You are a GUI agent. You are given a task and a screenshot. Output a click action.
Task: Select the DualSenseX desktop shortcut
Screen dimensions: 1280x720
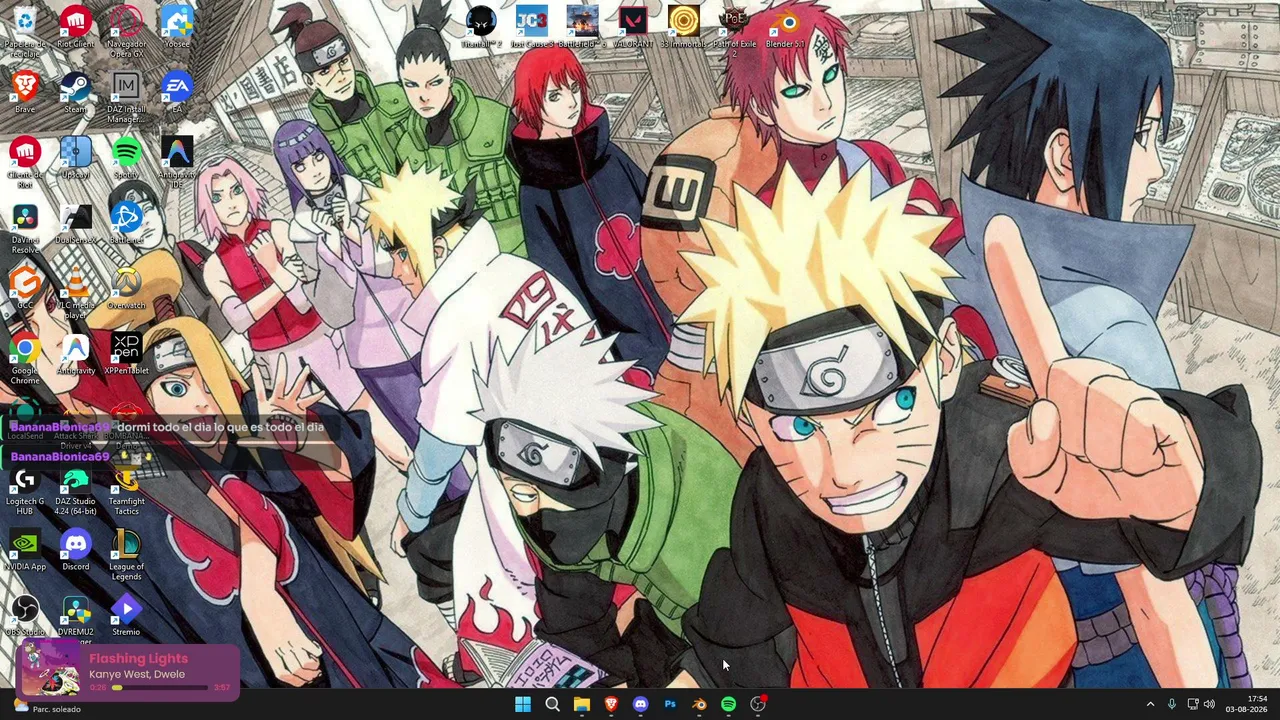76,223
